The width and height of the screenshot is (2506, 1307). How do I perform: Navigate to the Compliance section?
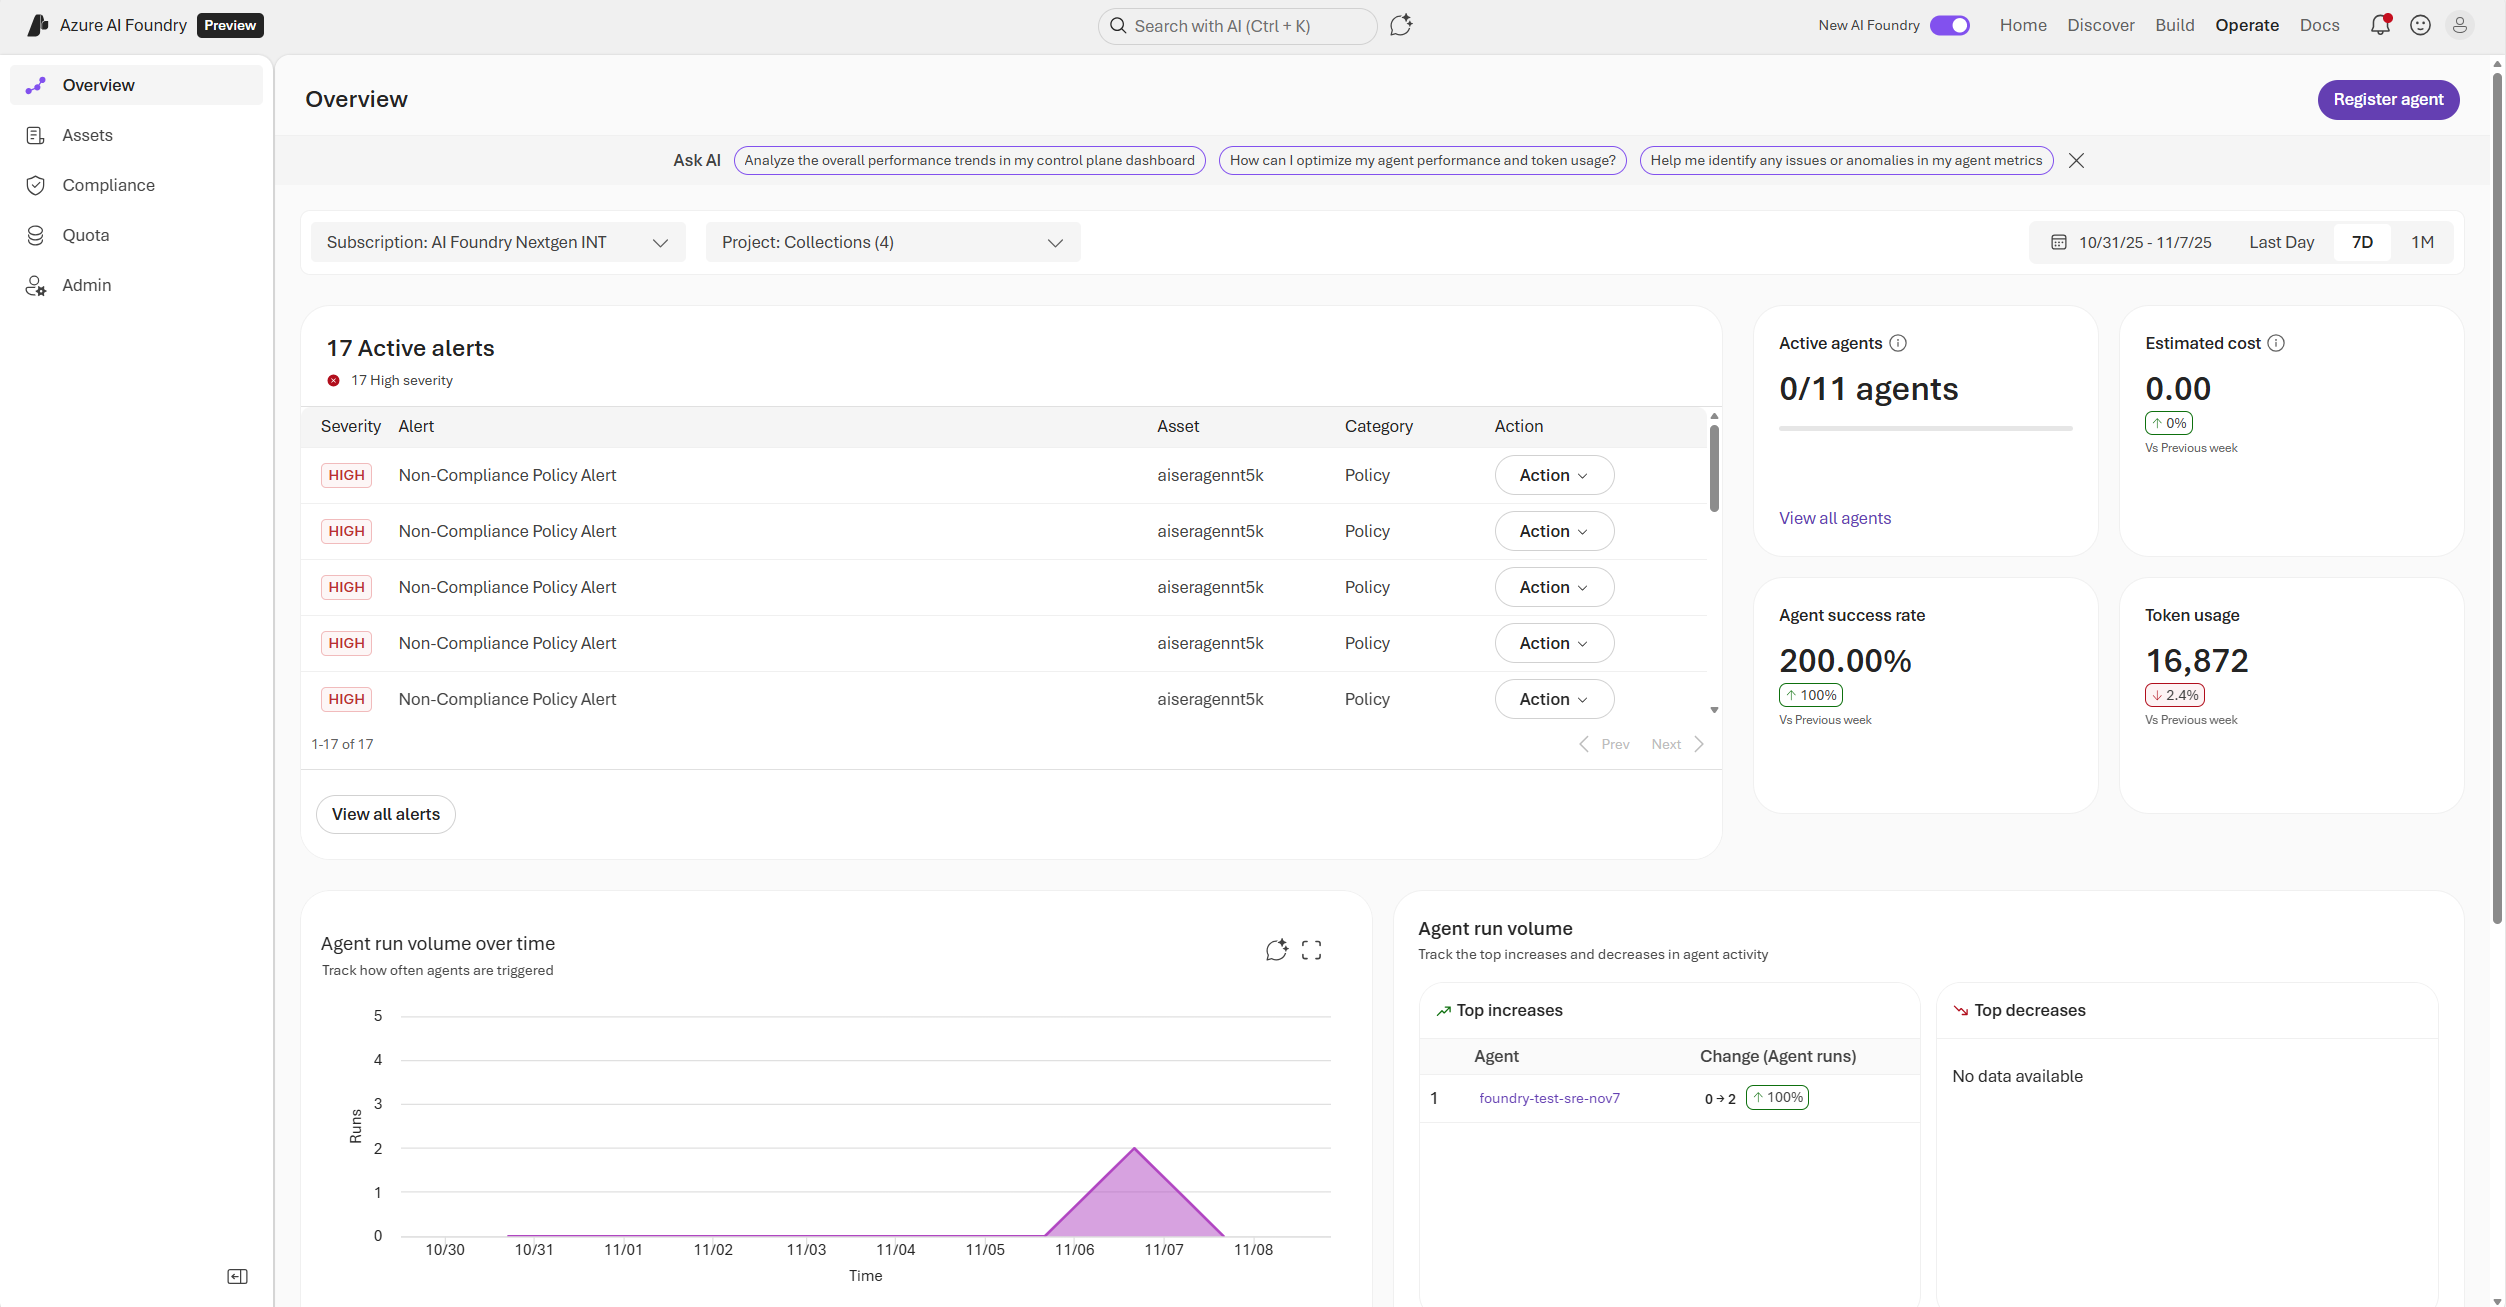tap(108, 185)
